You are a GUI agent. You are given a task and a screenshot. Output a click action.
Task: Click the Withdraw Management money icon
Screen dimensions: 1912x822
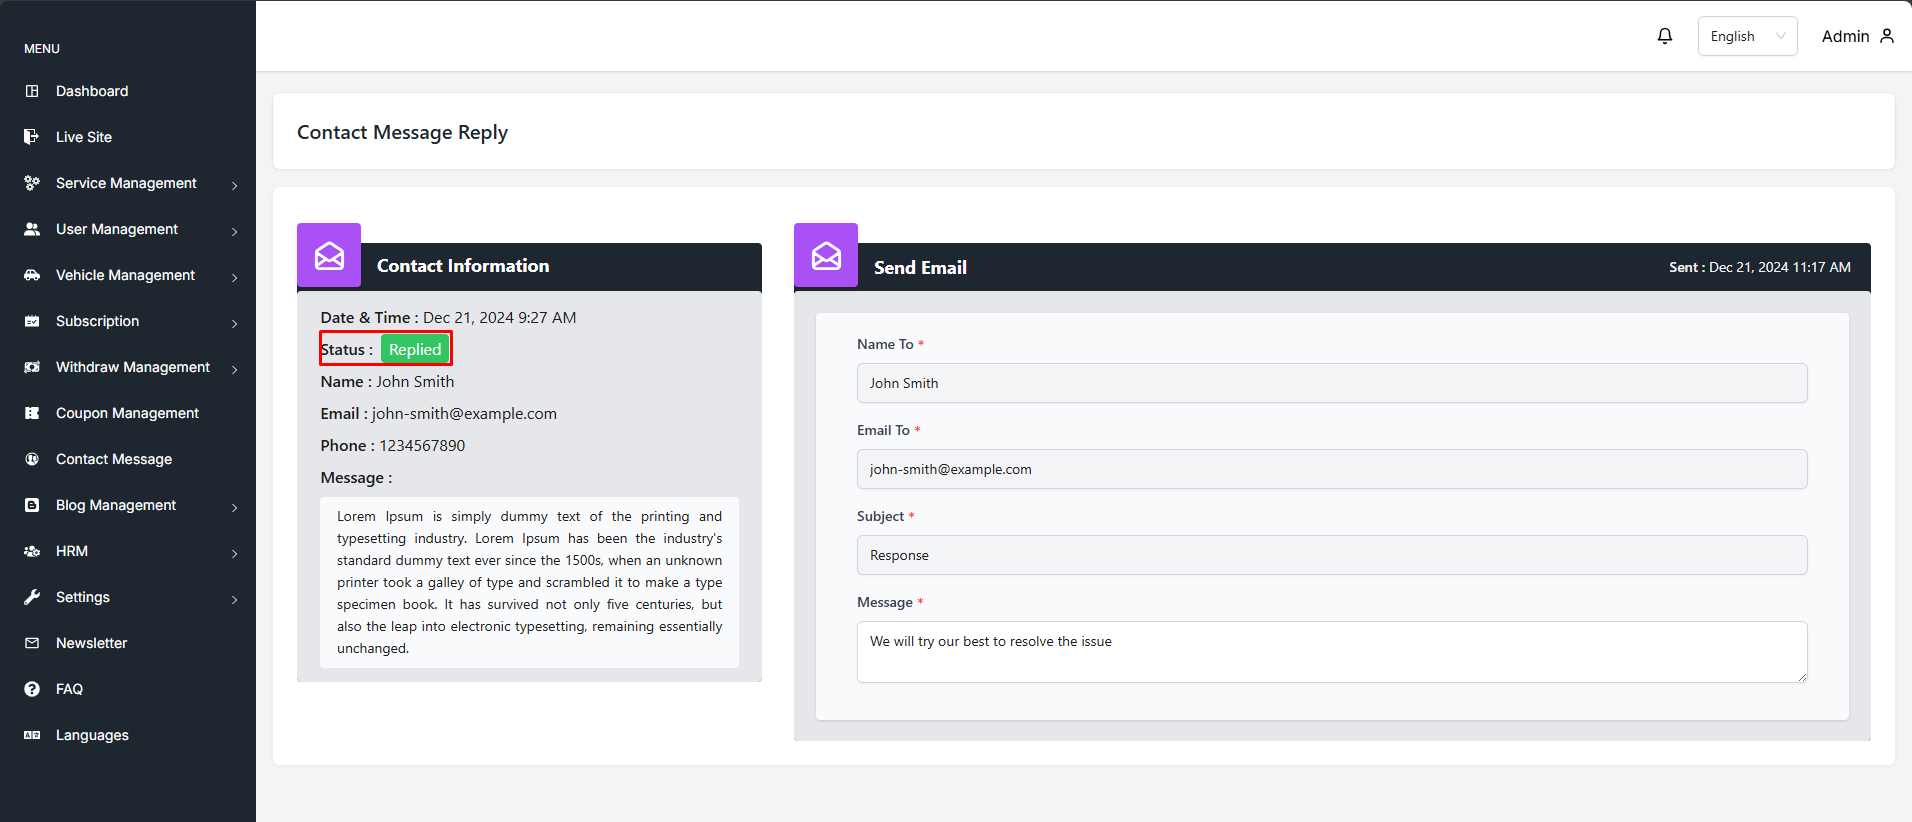point(32,367)
